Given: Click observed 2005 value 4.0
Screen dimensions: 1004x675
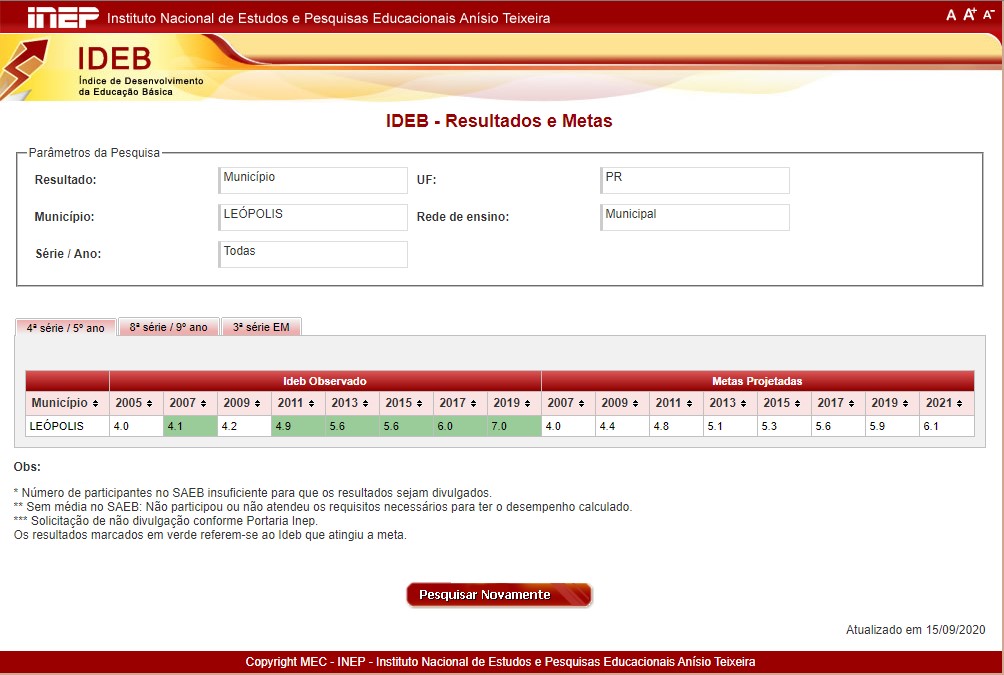Looking at the screenshot, I should click(x=136, y=426).
